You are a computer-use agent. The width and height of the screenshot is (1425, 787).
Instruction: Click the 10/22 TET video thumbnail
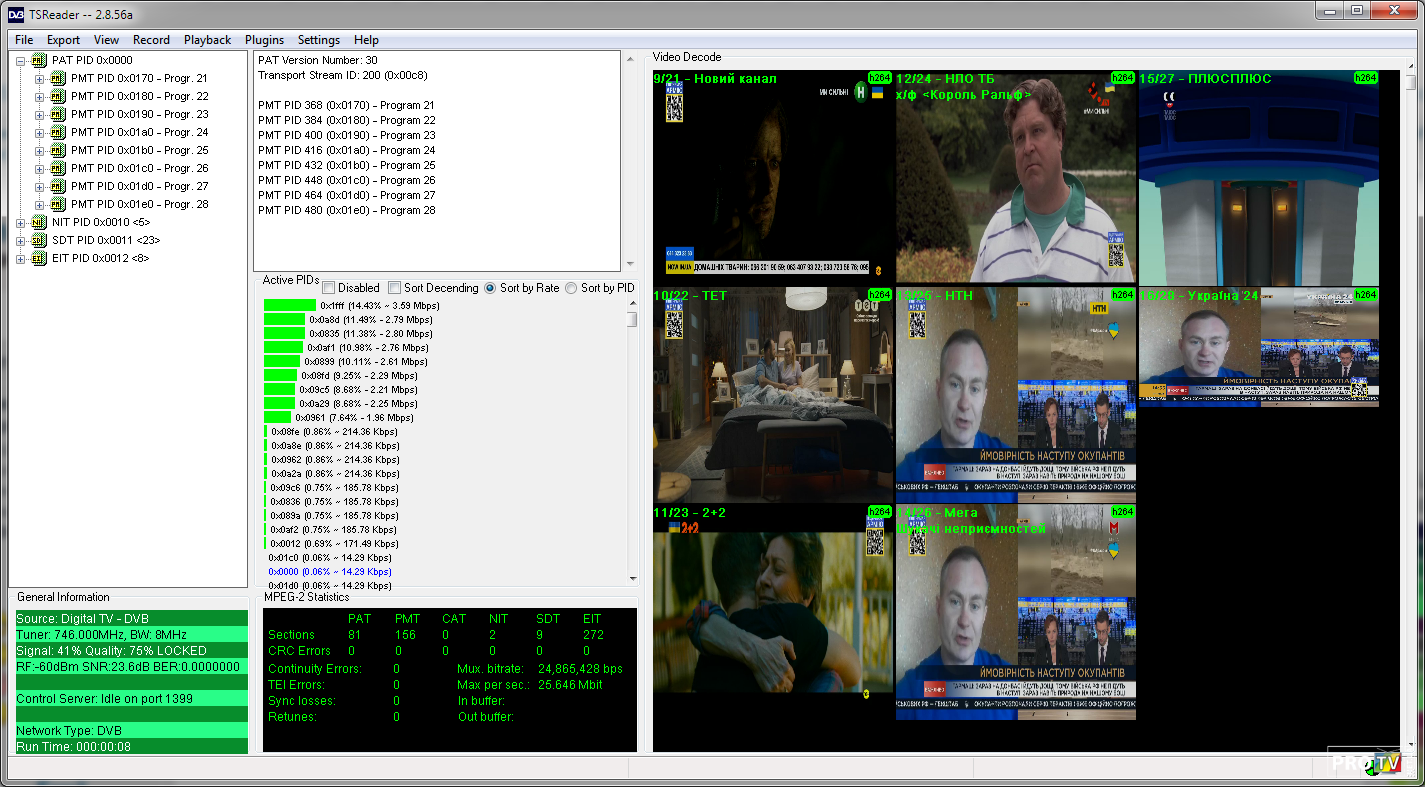(773, 394)
